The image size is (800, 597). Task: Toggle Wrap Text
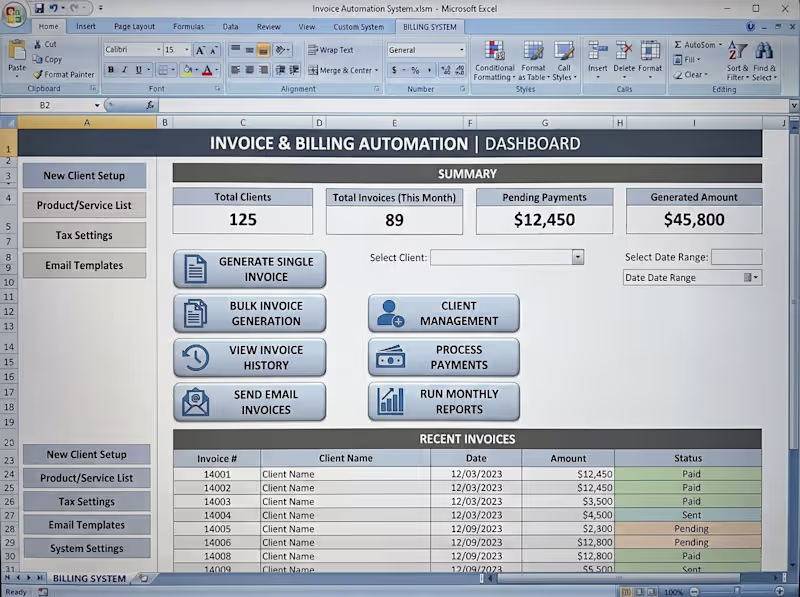tap(331, 50)
